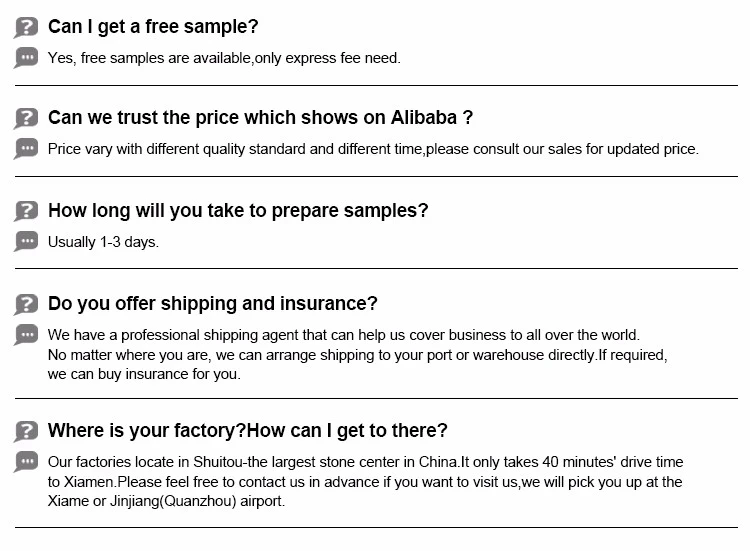Select 'Can we trust the price' question heading

[260, 118]
